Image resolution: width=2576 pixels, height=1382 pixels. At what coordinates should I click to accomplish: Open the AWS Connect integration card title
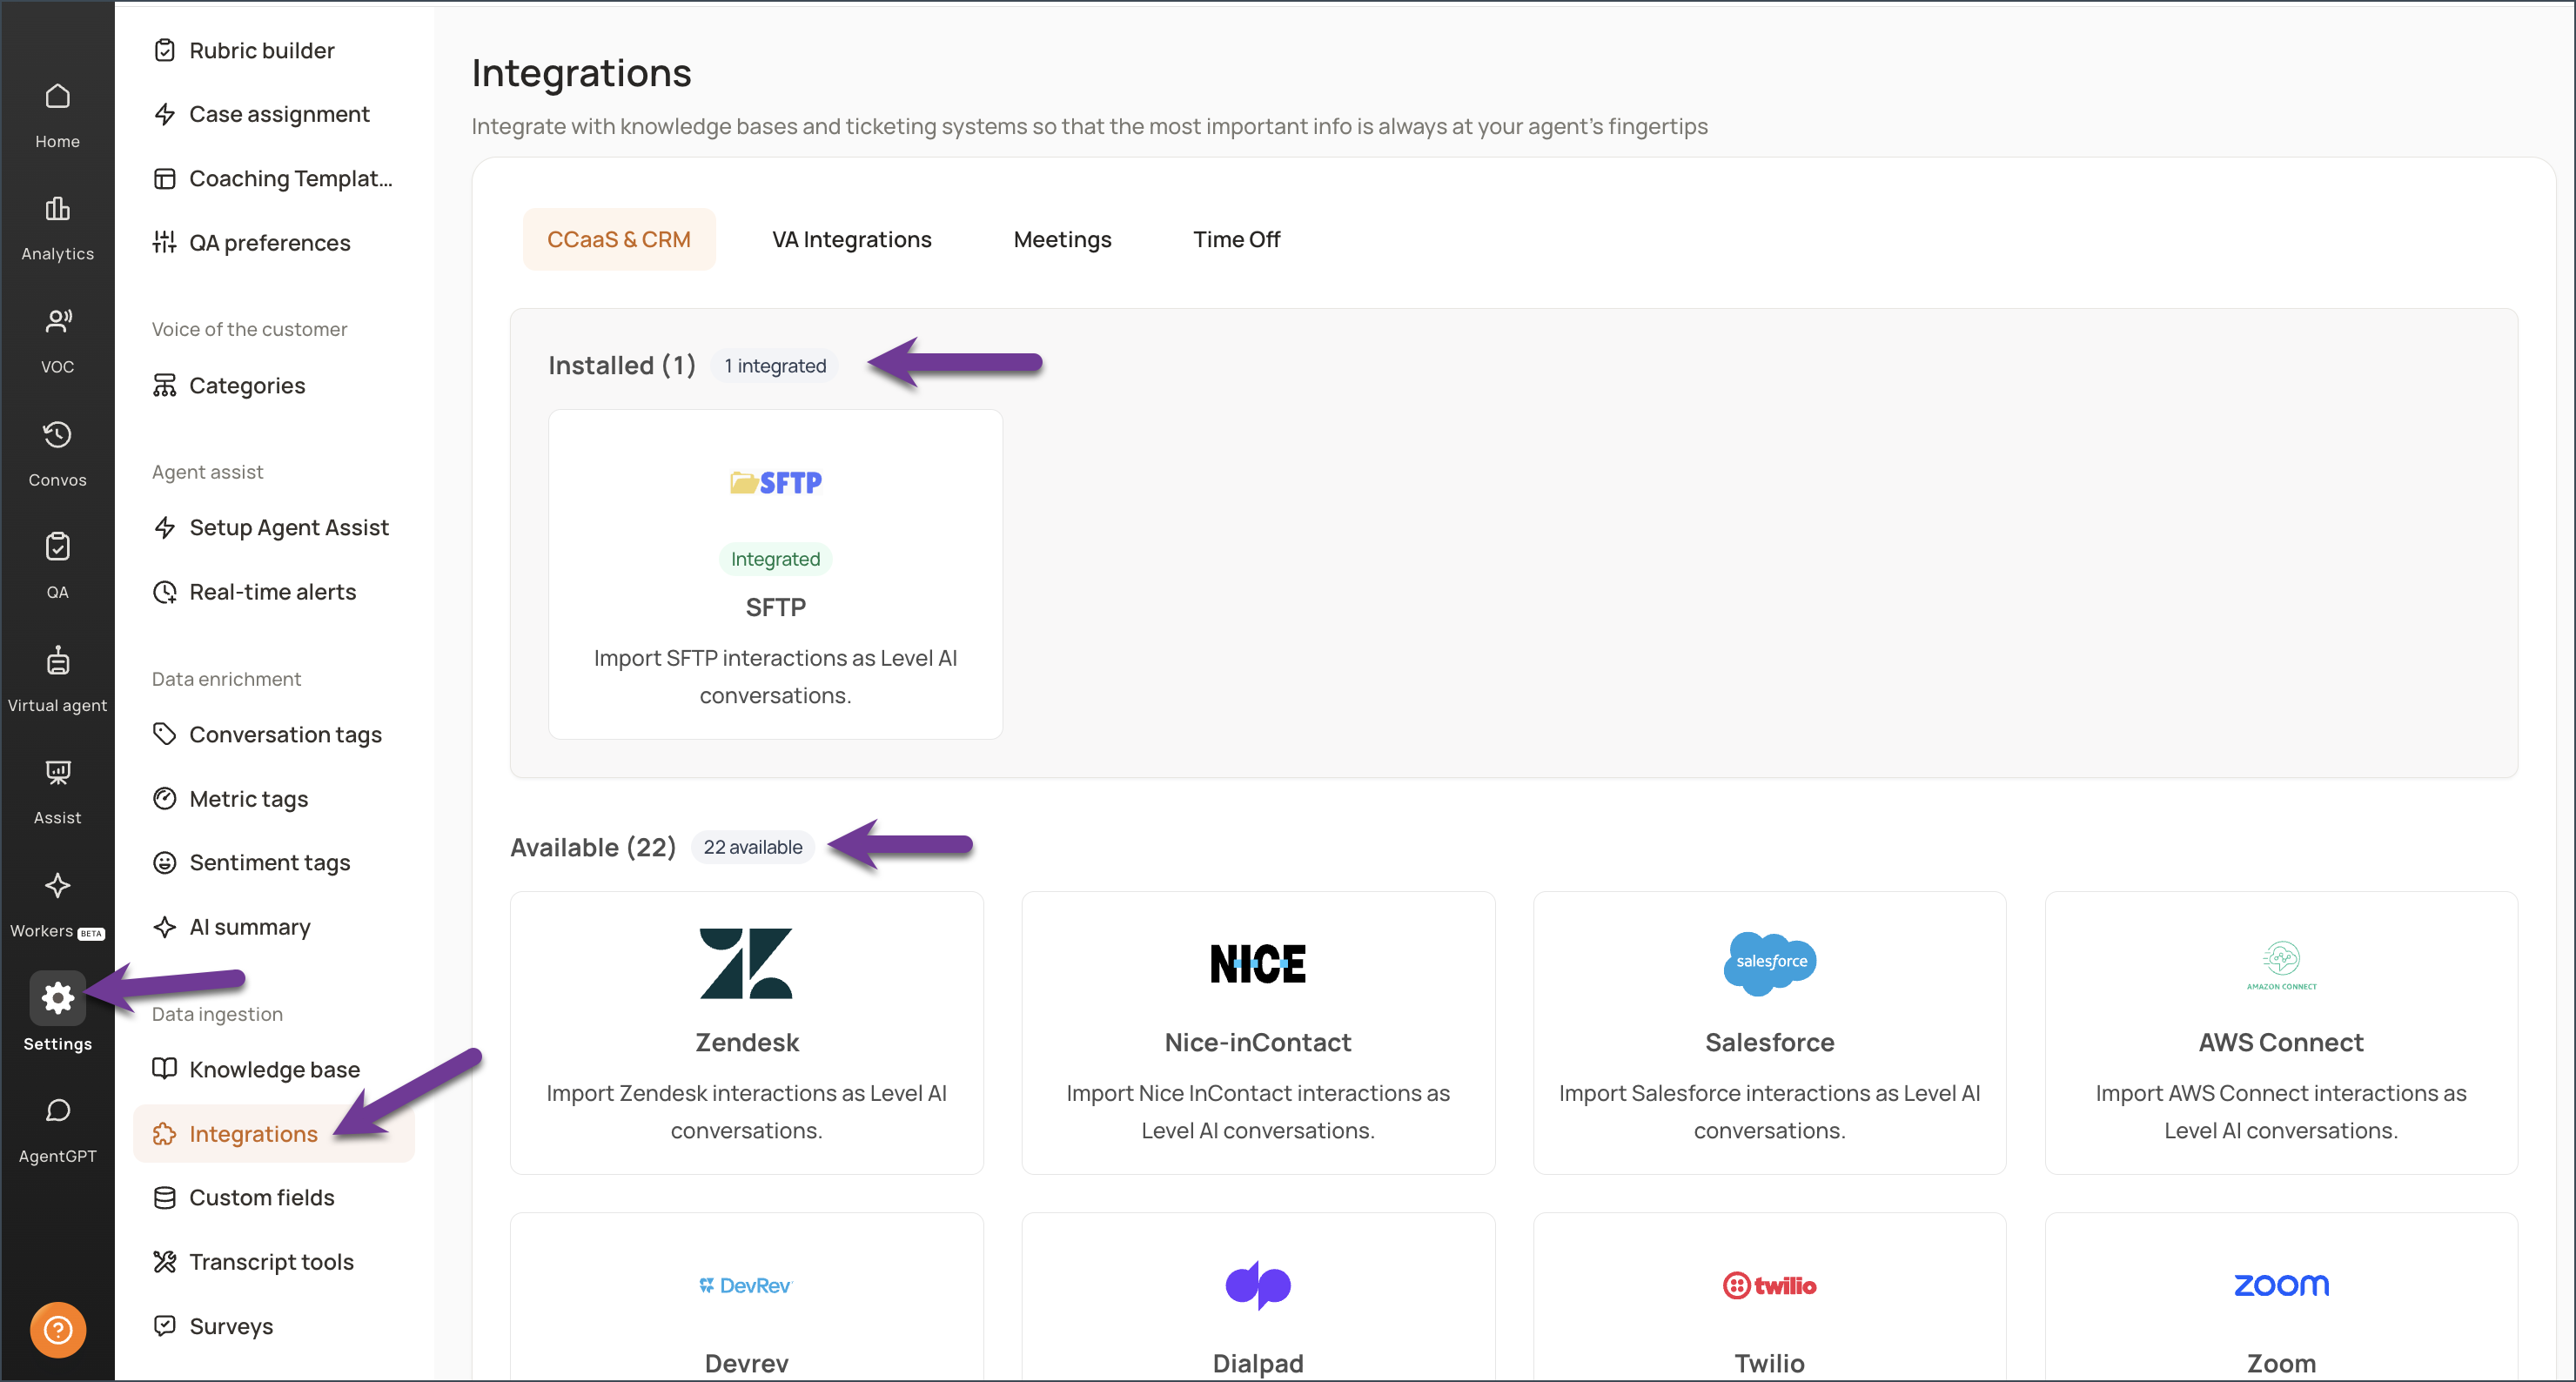coord(2281,1043)
